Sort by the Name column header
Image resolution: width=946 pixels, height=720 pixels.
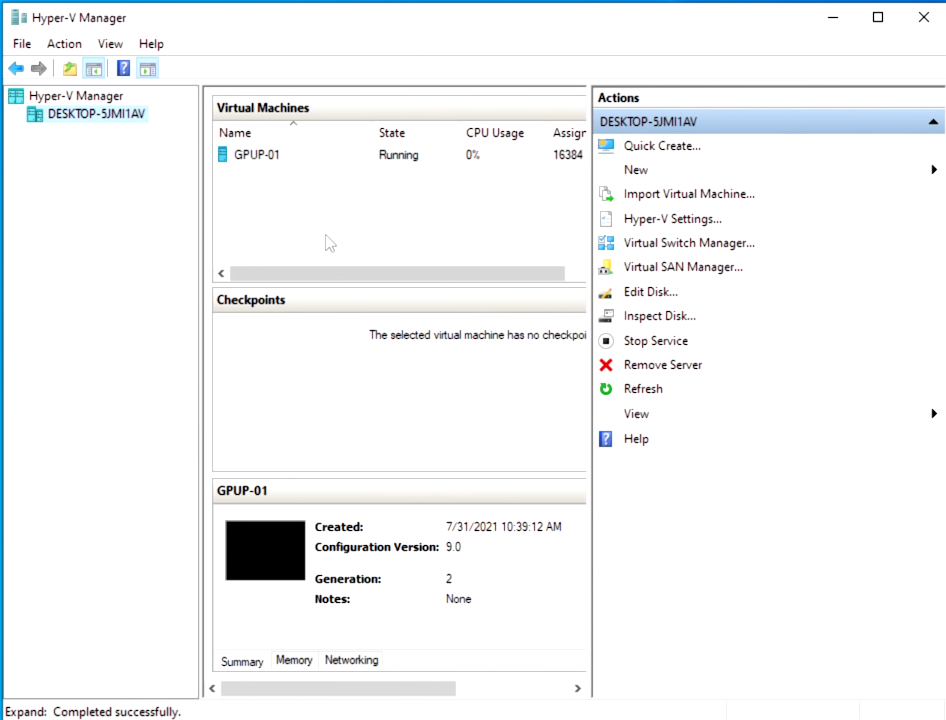tap(235, 133)
